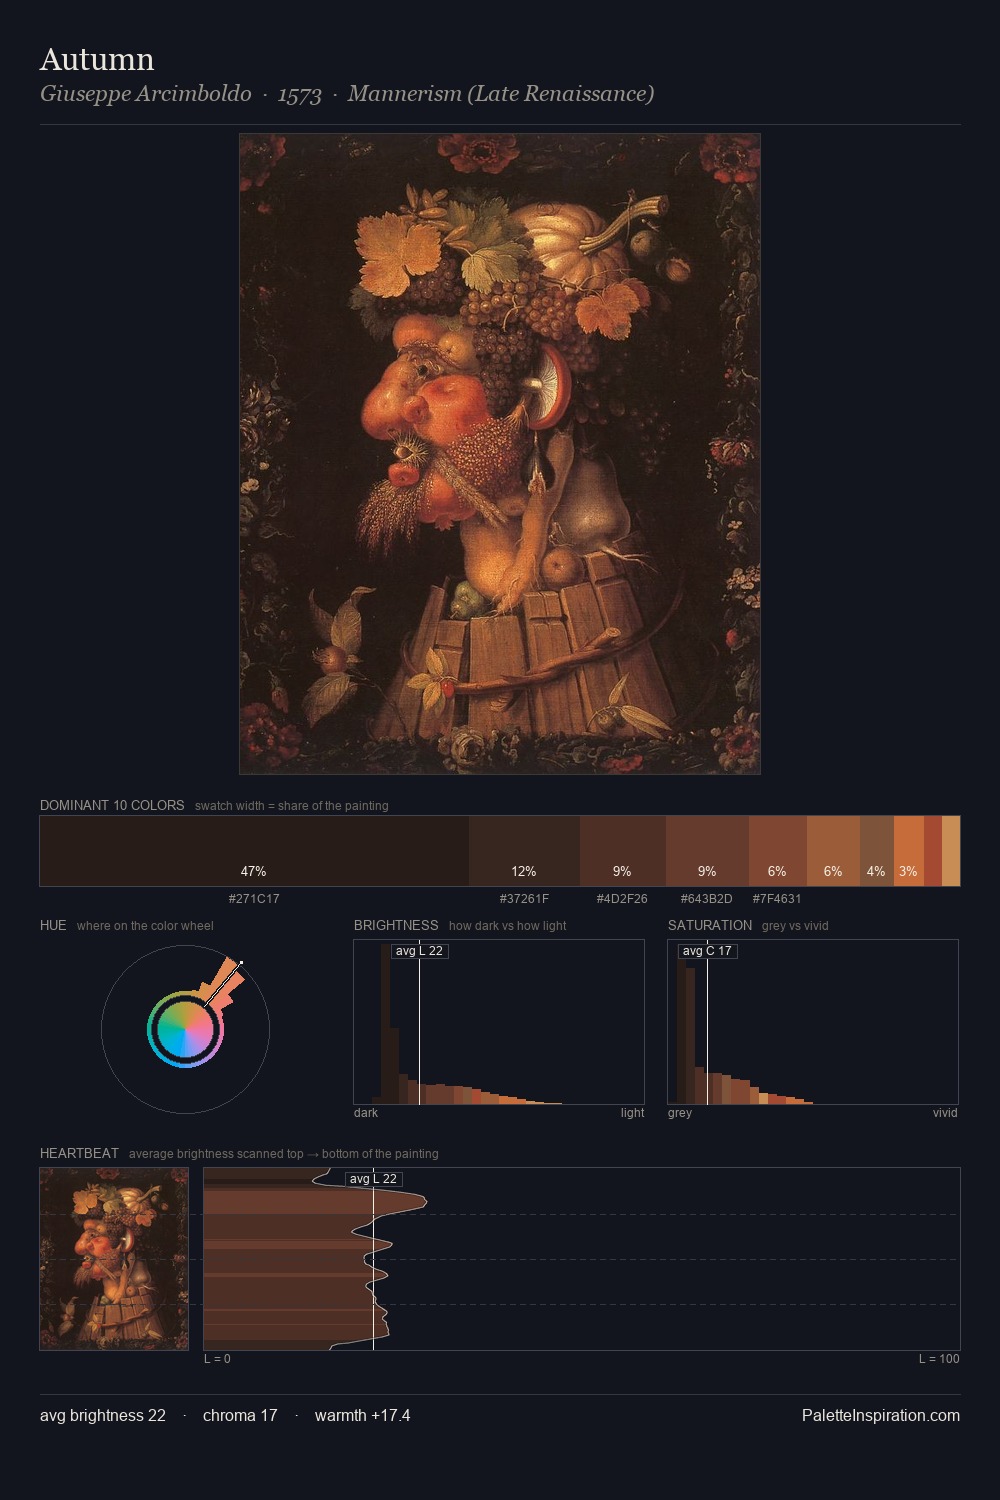Click the '#4D2F26' hex label
Image resolution: width=1000 pixels, height=1500 pixels.
point(622,898)
